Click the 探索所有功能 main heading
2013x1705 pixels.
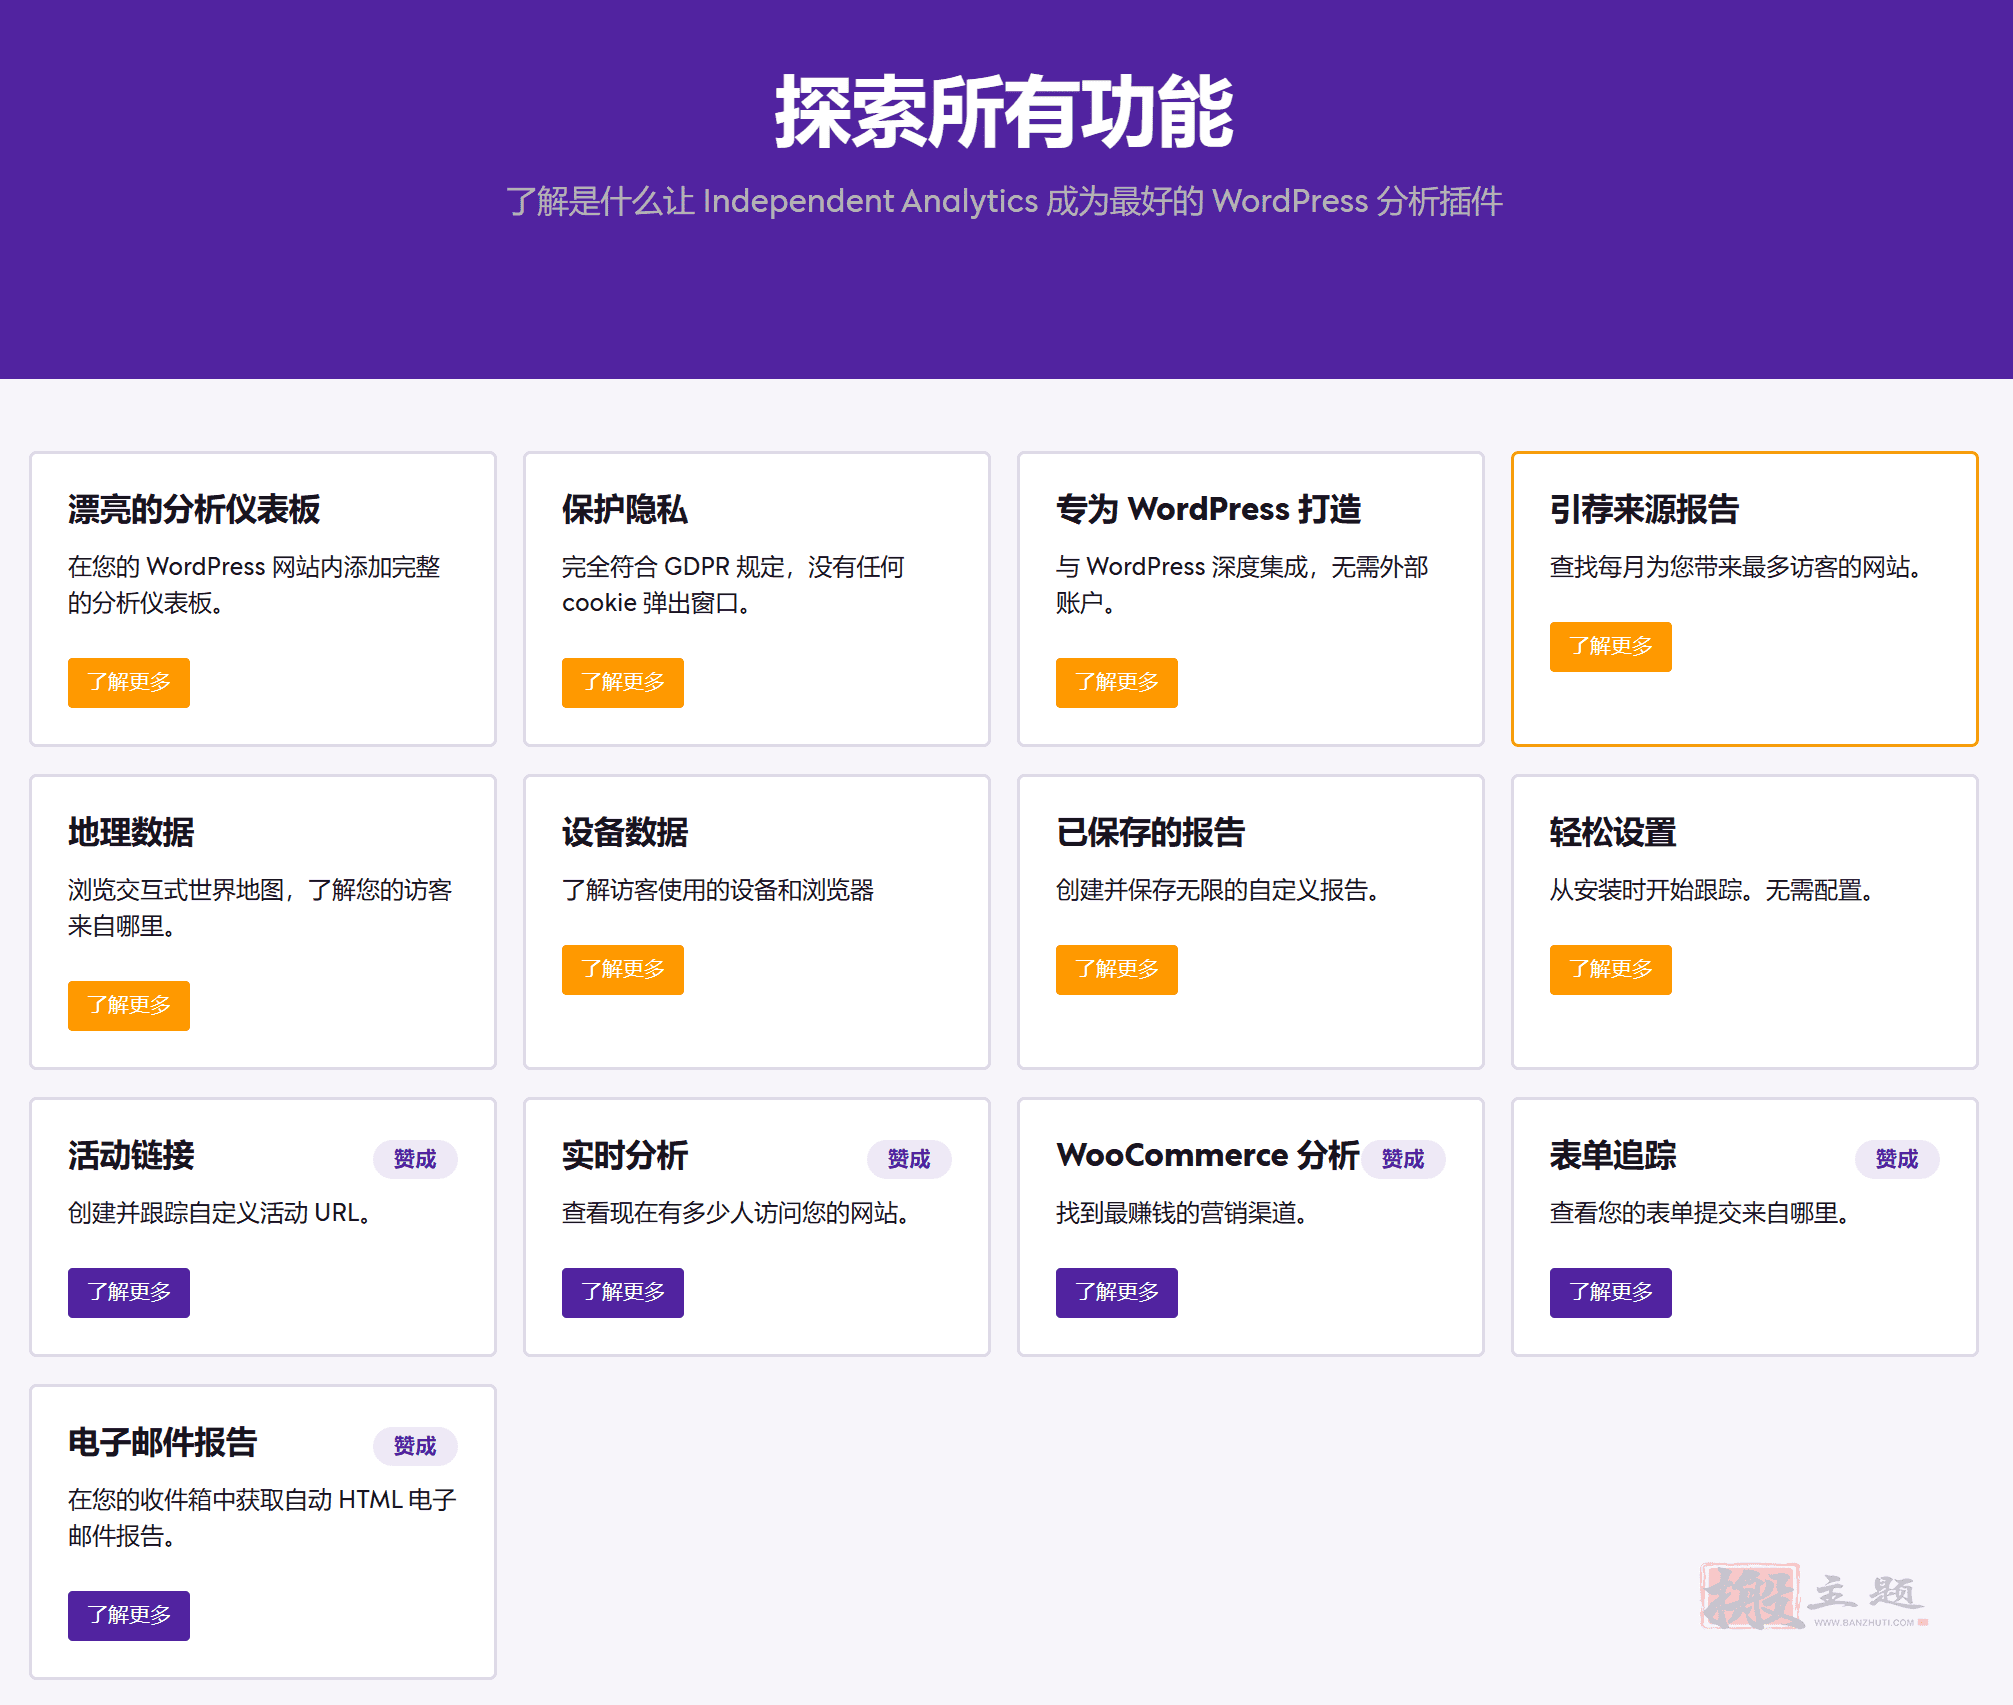(x=1005, y=113)
